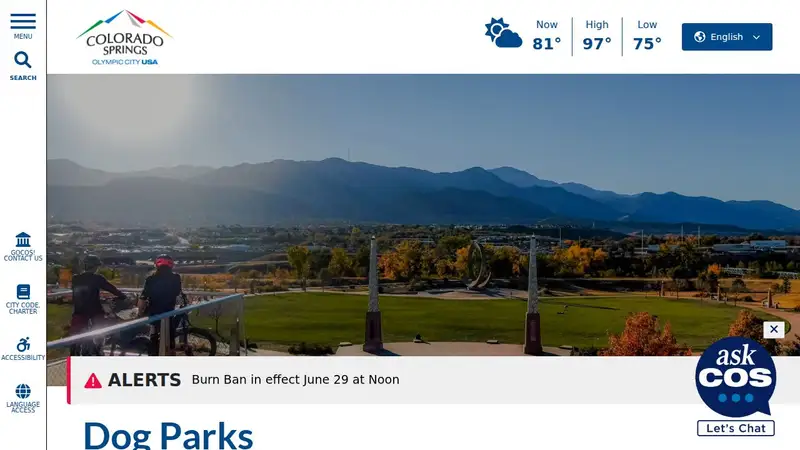Open the hamburger MENU icon
Image resolution: width=800 pixels, height=450 pixels.
(23, 21)
